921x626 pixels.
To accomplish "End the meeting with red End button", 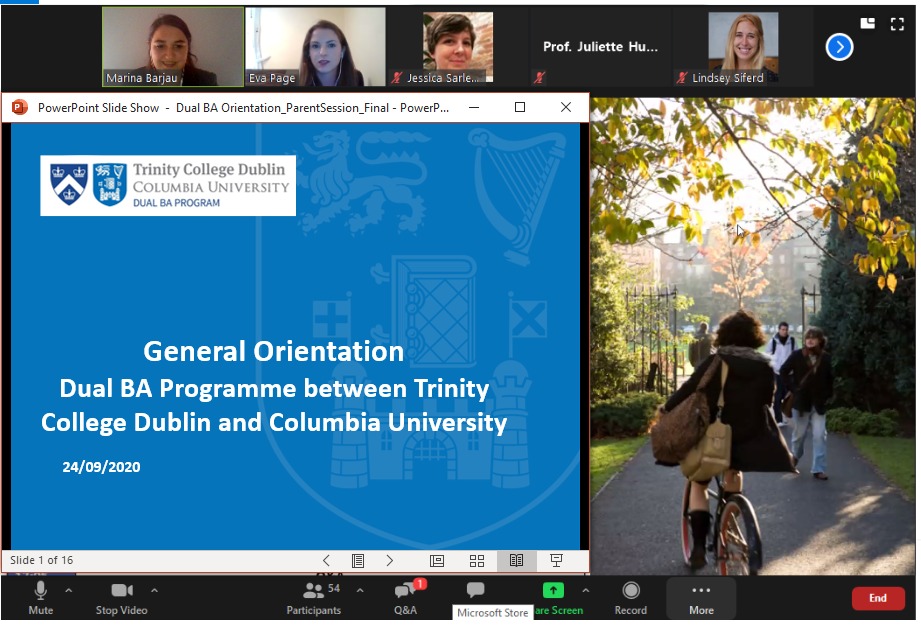I will [878, 598].
